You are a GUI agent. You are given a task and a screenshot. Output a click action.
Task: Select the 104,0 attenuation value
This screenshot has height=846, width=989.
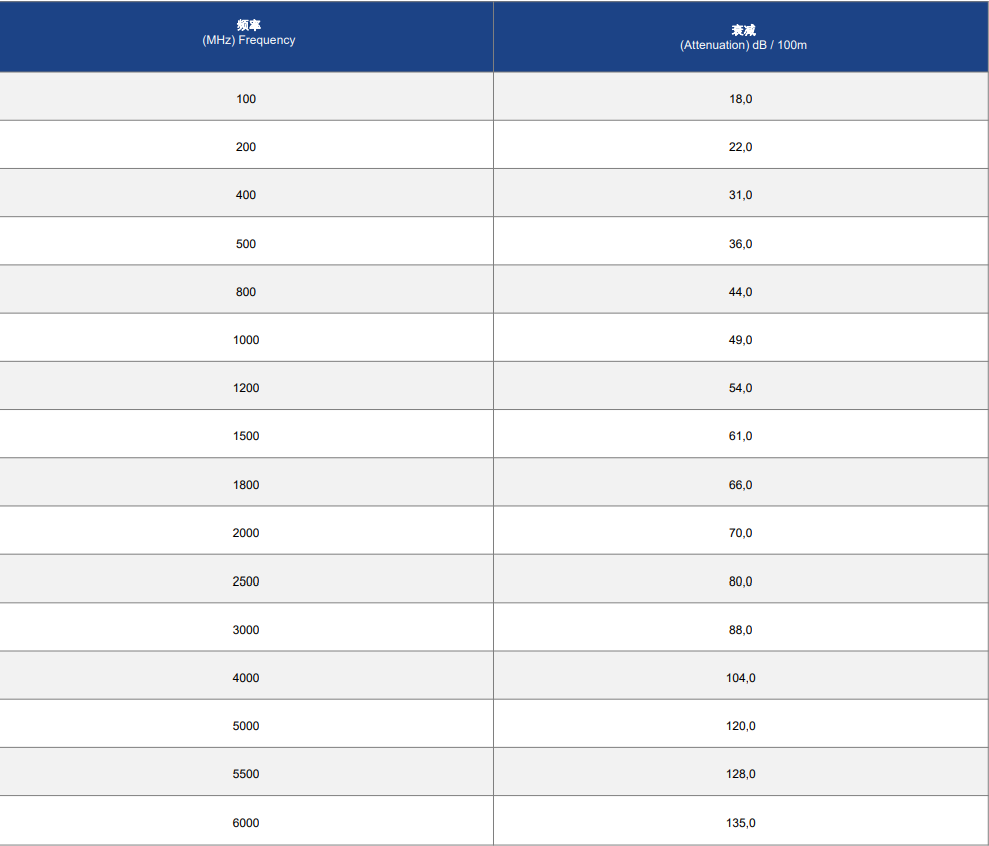[x=740, y=678]
